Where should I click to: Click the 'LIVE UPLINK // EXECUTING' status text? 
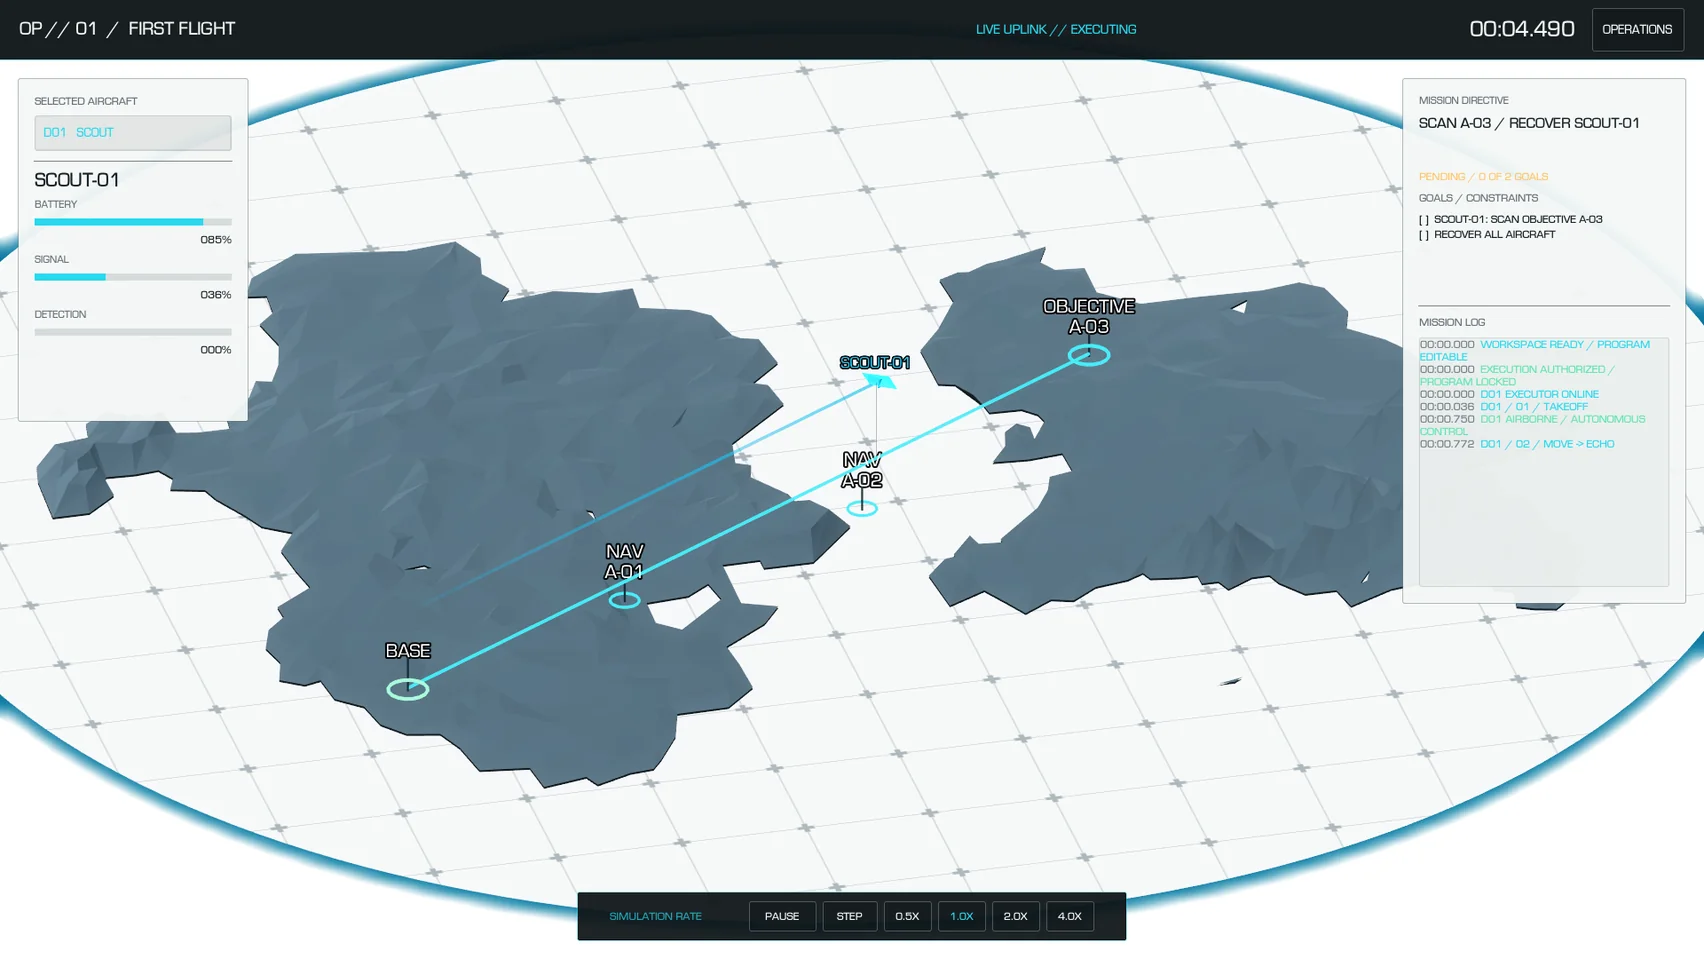1056,29
